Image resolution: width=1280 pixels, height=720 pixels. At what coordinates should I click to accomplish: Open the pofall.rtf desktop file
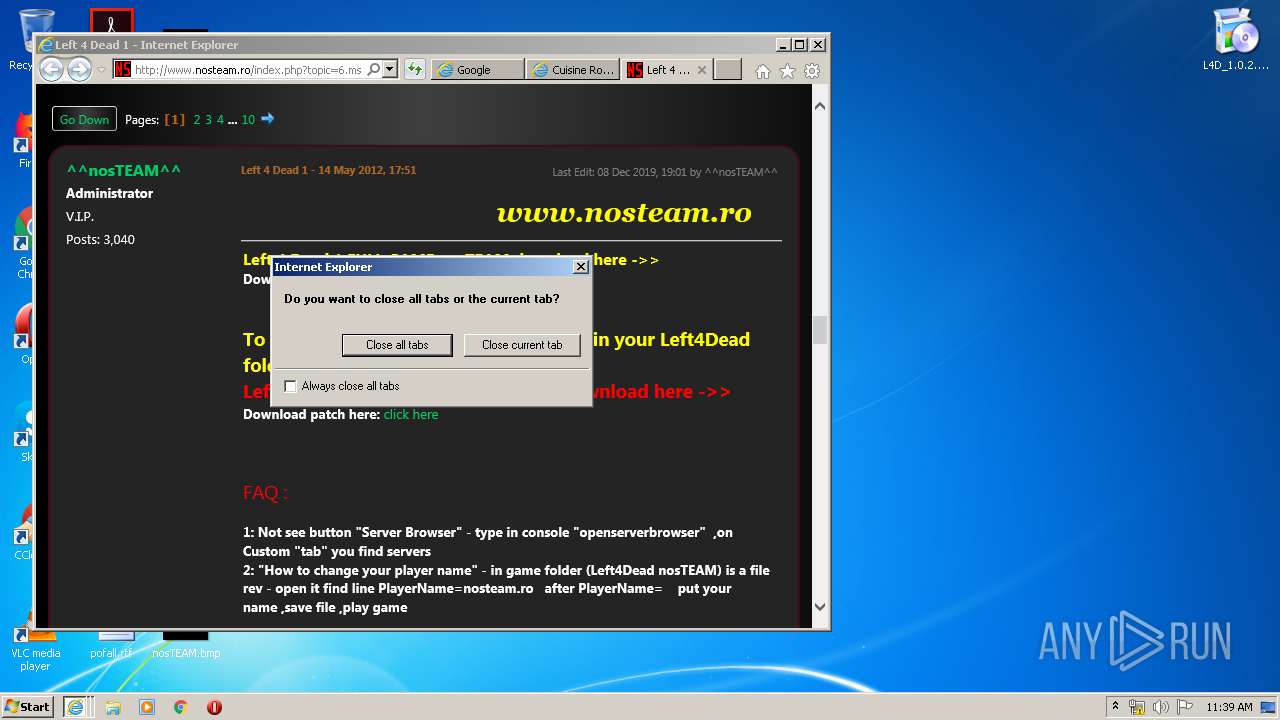(x=111, y=647)
